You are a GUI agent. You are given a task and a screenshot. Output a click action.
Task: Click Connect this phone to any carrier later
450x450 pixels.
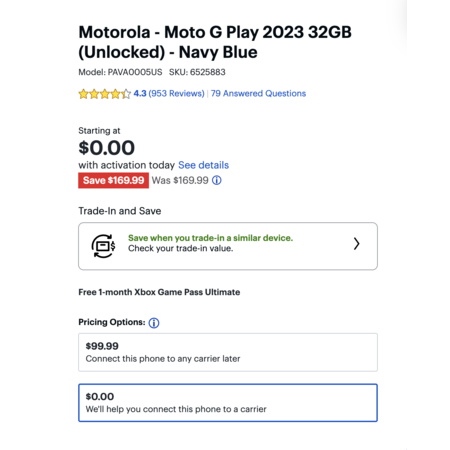163,359
